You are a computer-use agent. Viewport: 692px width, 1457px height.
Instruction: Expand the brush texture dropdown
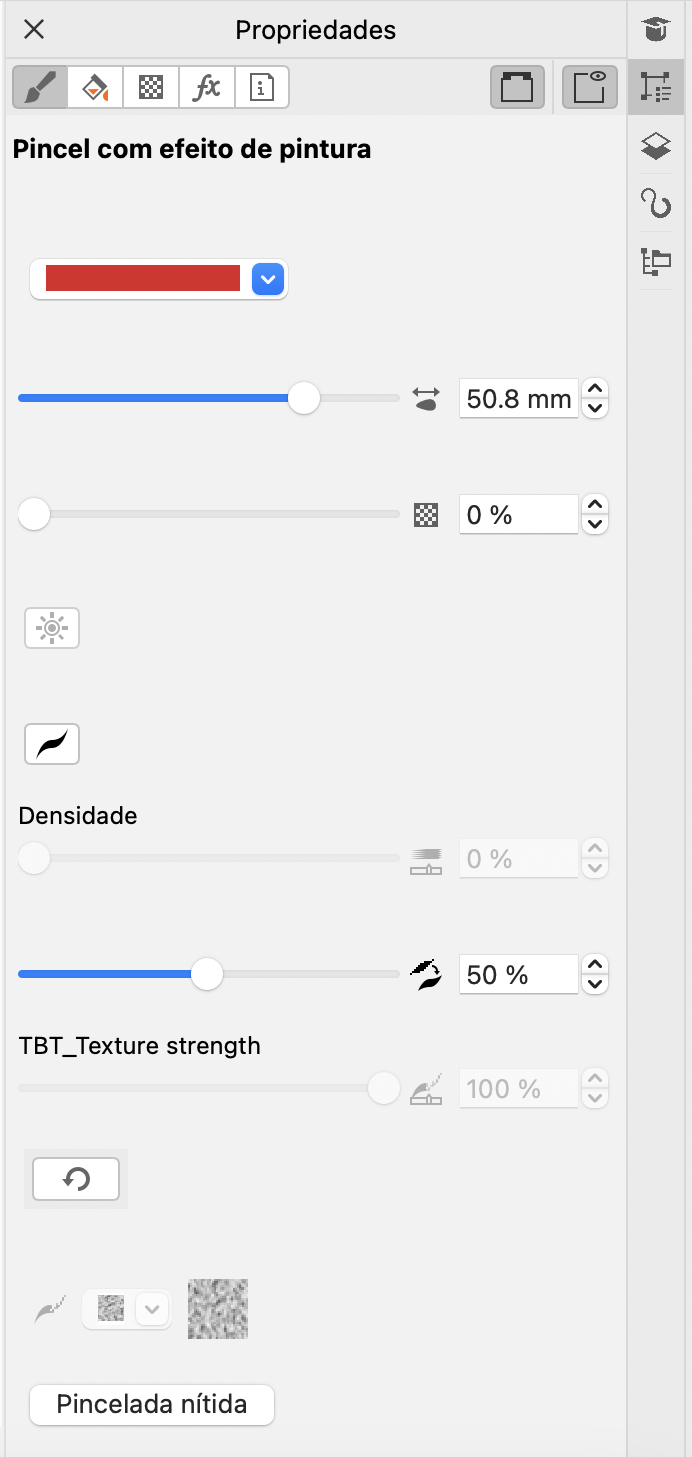tap(151, 1309)
